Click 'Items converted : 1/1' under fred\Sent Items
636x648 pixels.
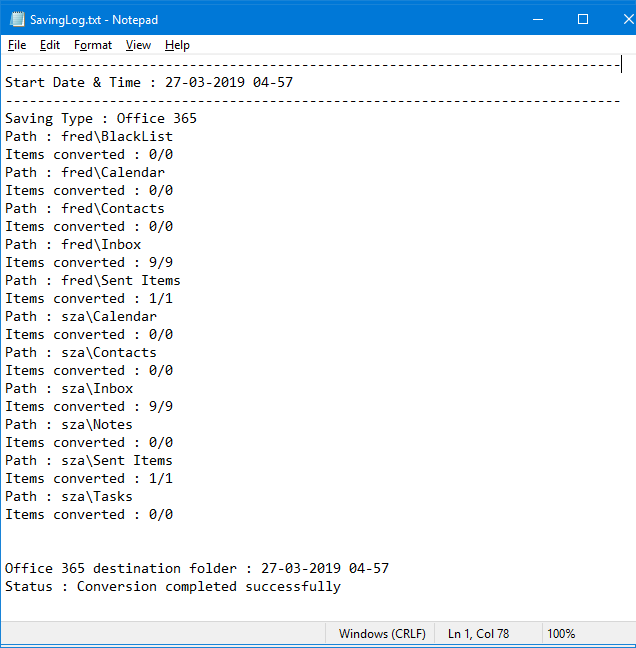(89, 298)
